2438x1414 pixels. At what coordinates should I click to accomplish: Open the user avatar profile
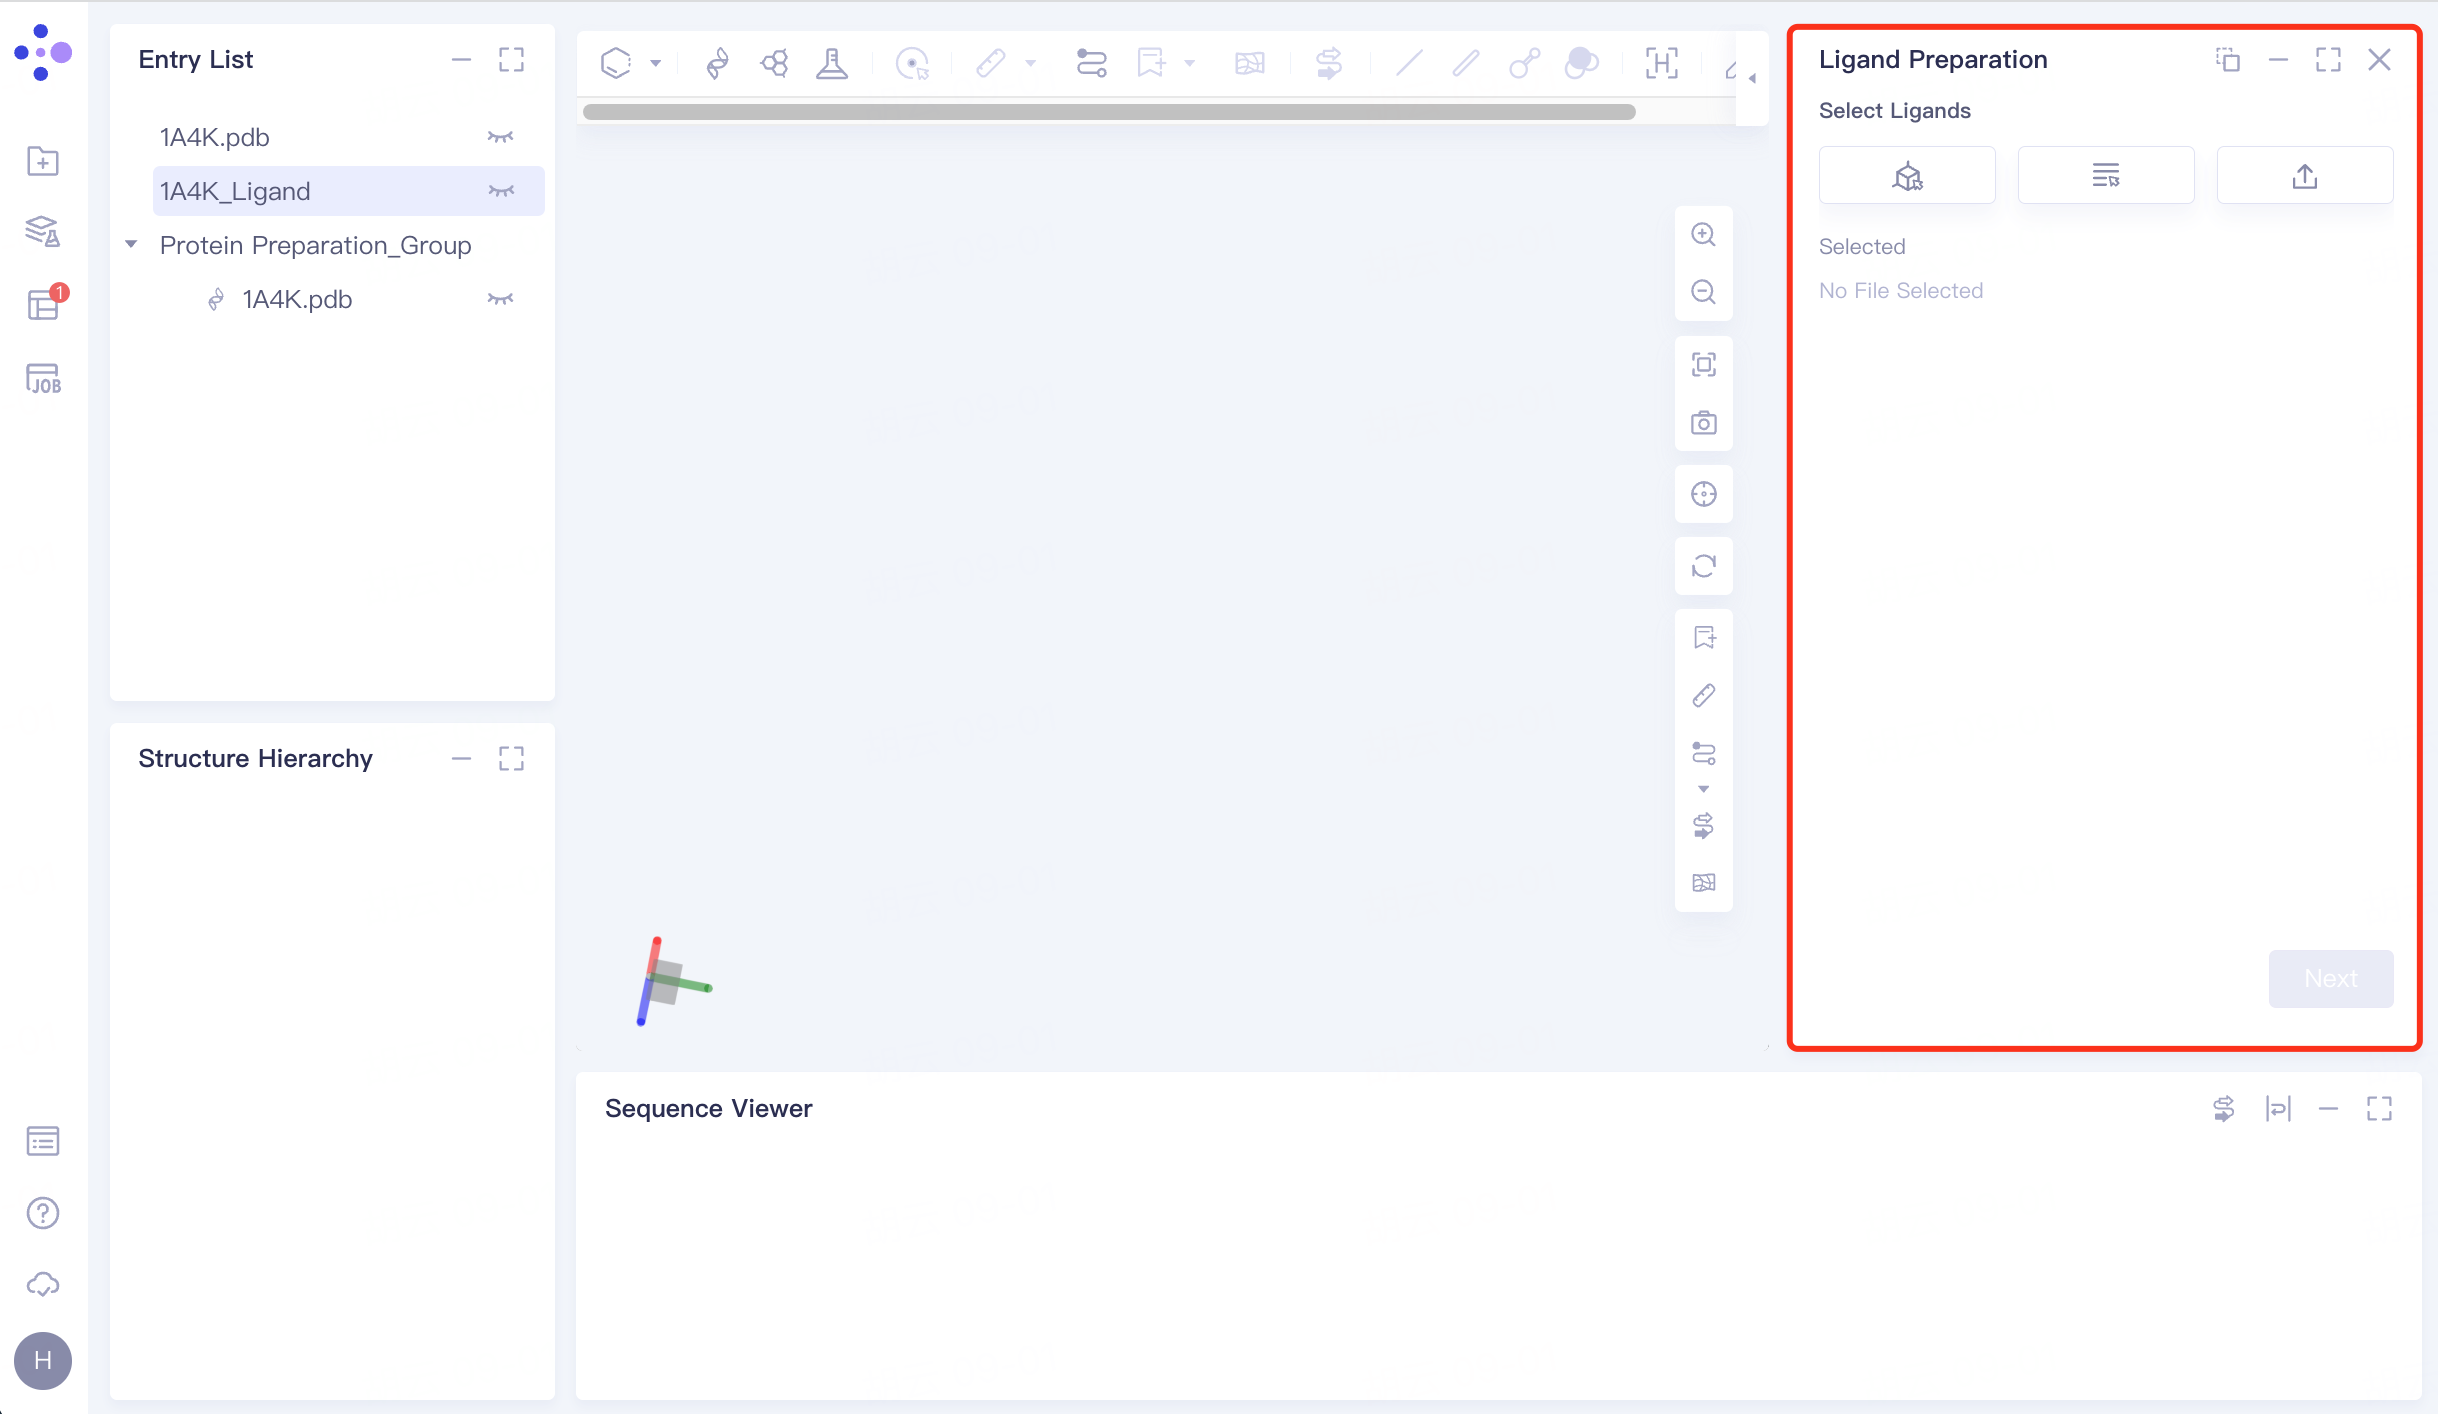tap(43, 1360)
